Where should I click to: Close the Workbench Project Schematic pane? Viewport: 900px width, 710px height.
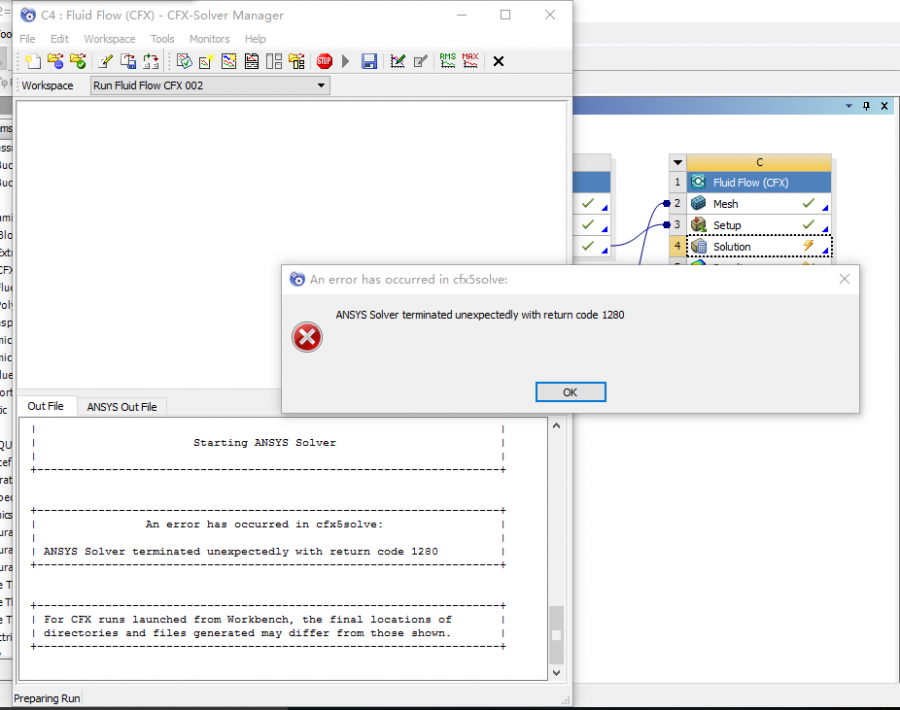885,106
